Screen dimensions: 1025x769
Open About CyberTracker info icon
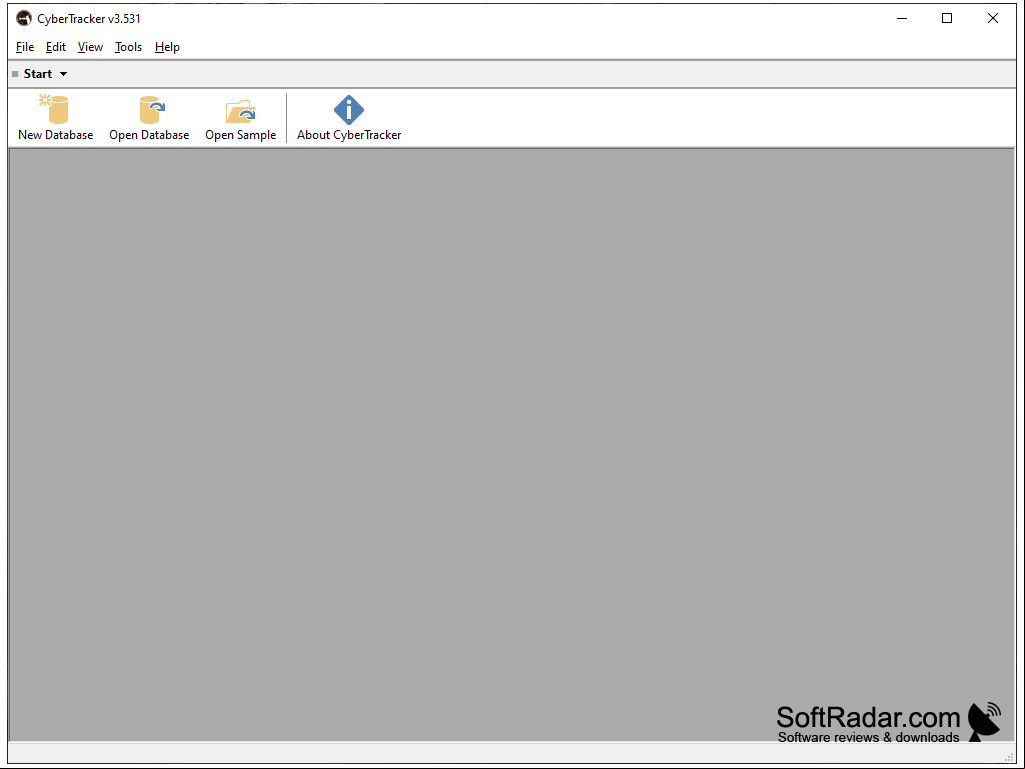(349, 110)
